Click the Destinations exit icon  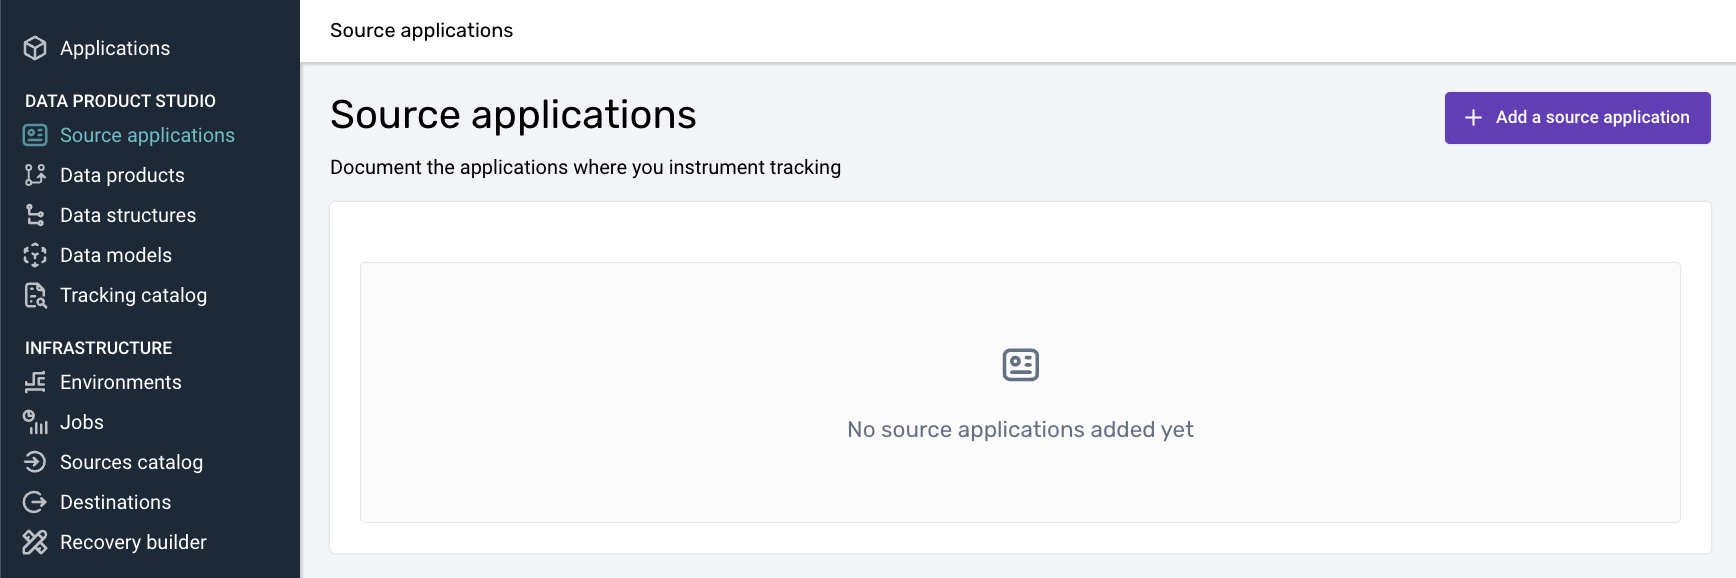point(35,502)
